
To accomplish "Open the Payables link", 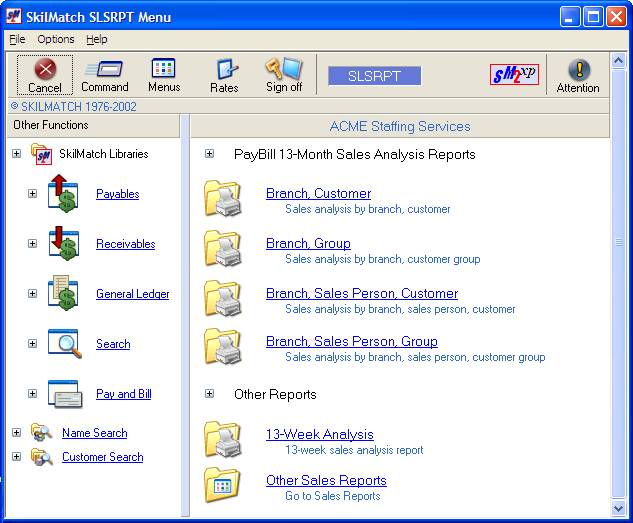I will (117, 194).
